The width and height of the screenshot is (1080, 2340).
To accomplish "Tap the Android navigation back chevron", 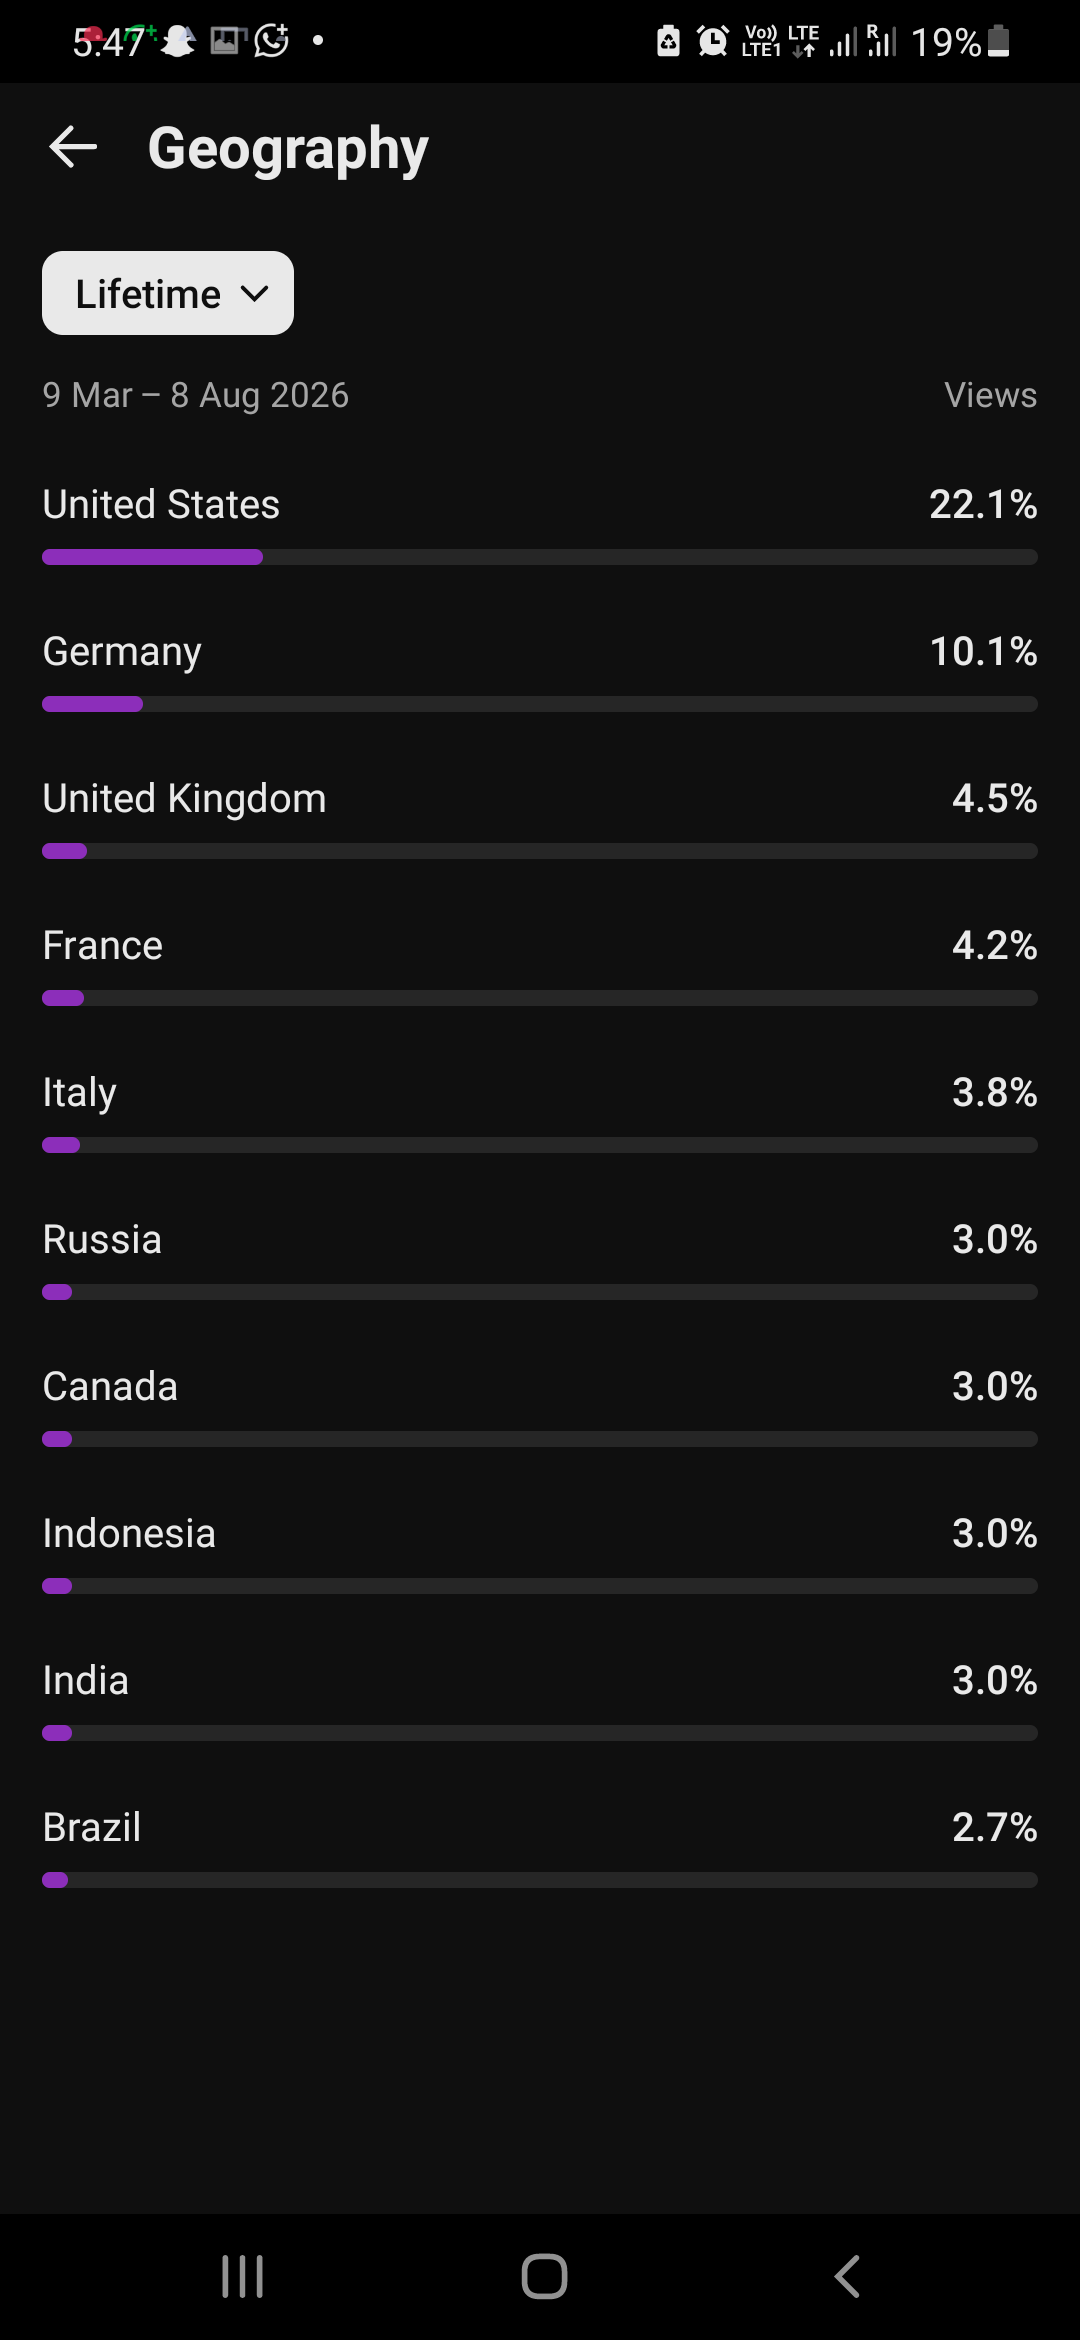I will click(x=847, y=2277).
